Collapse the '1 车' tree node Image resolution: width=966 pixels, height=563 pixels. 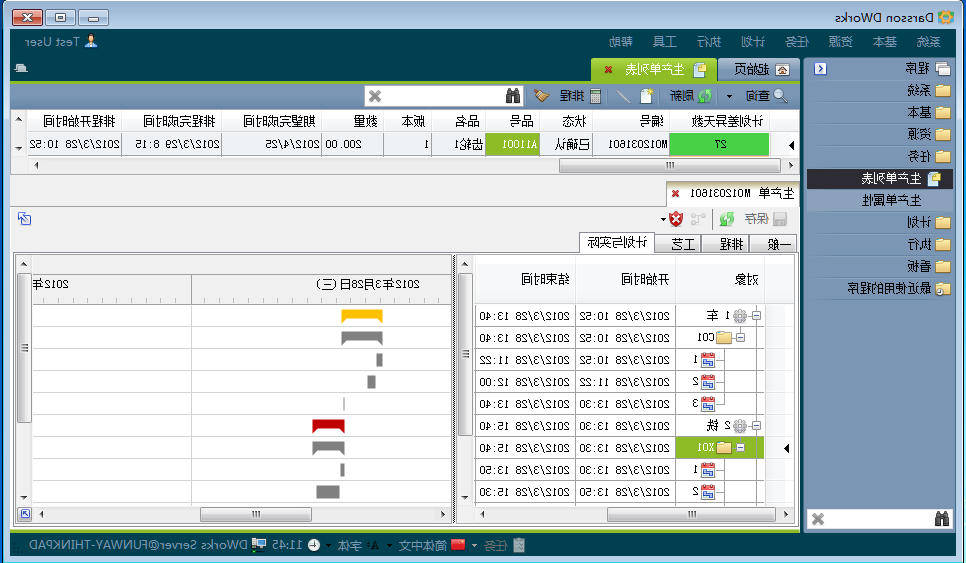click(x=756, y=315)
